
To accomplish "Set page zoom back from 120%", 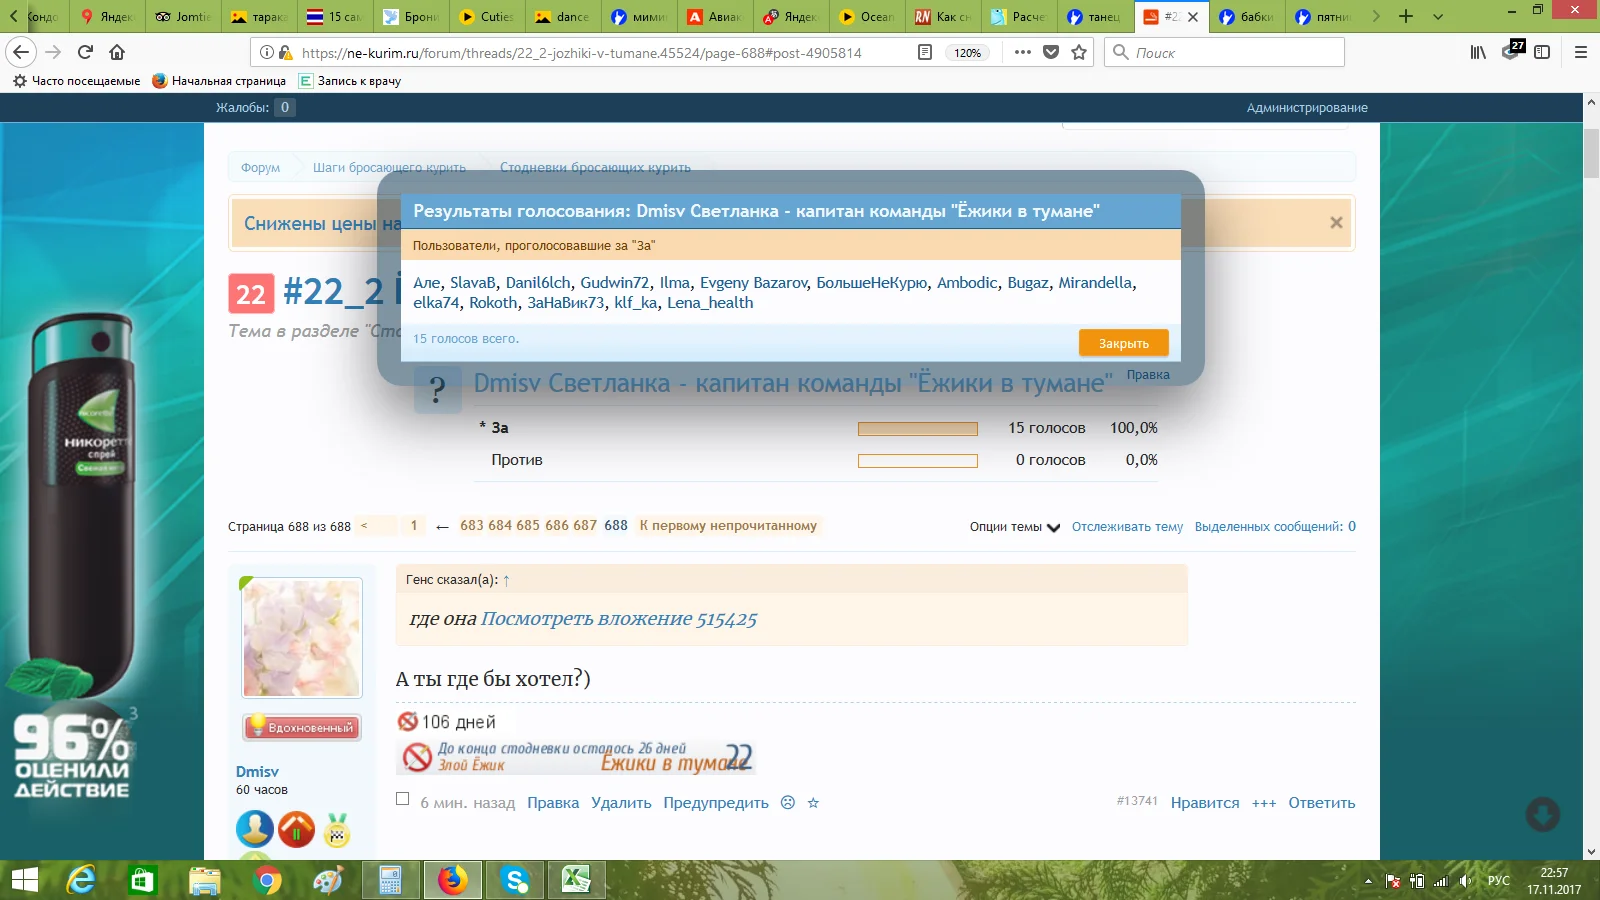I will coord(967,52).
